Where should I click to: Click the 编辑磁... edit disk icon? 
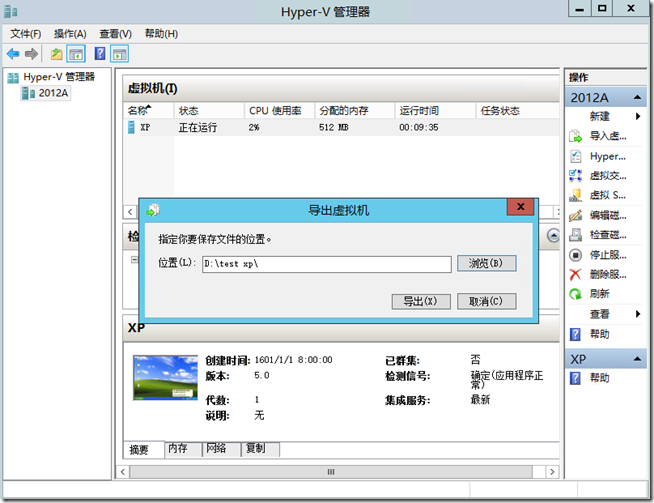[576, 215]
